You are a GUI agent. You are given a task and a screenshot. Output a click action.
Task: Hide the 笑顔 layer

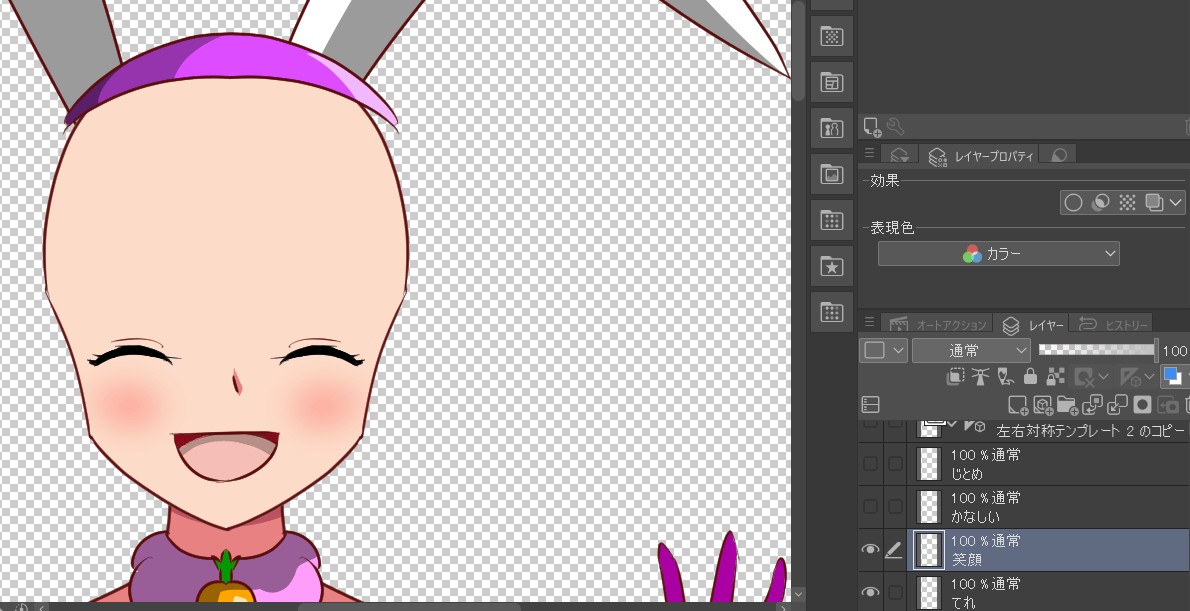869,549
